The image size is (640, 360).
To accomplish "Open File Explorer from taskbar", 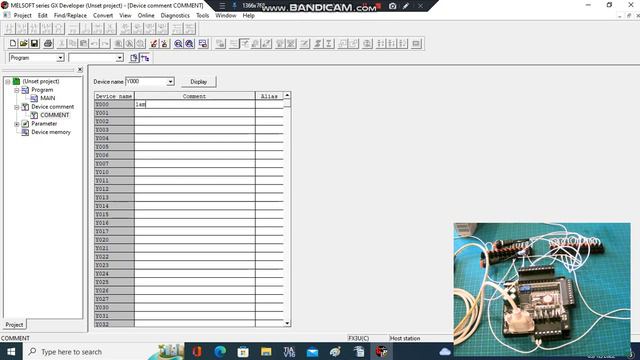I will pyautogui.click(x=266, y=351).
